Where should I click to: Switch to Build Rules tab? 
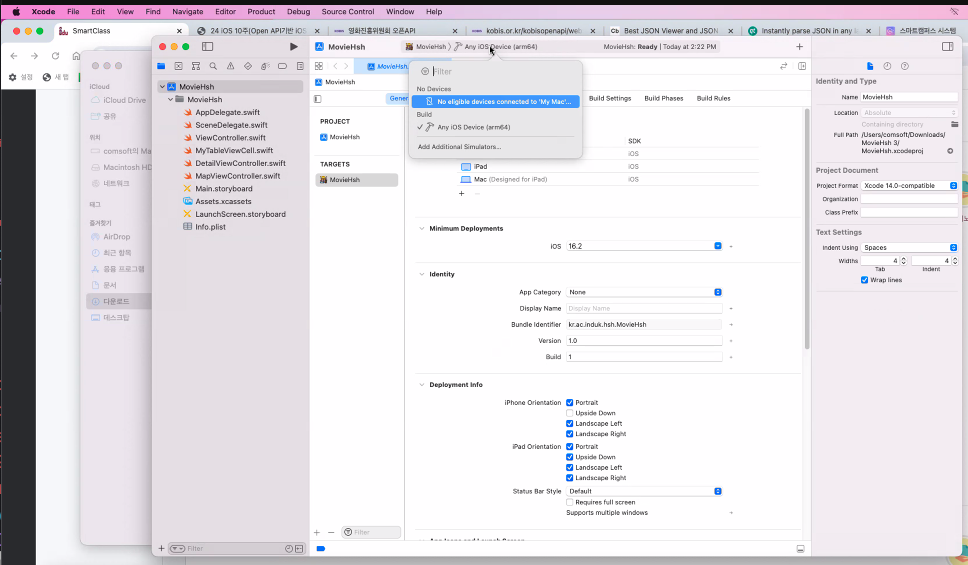click(713, 98)
